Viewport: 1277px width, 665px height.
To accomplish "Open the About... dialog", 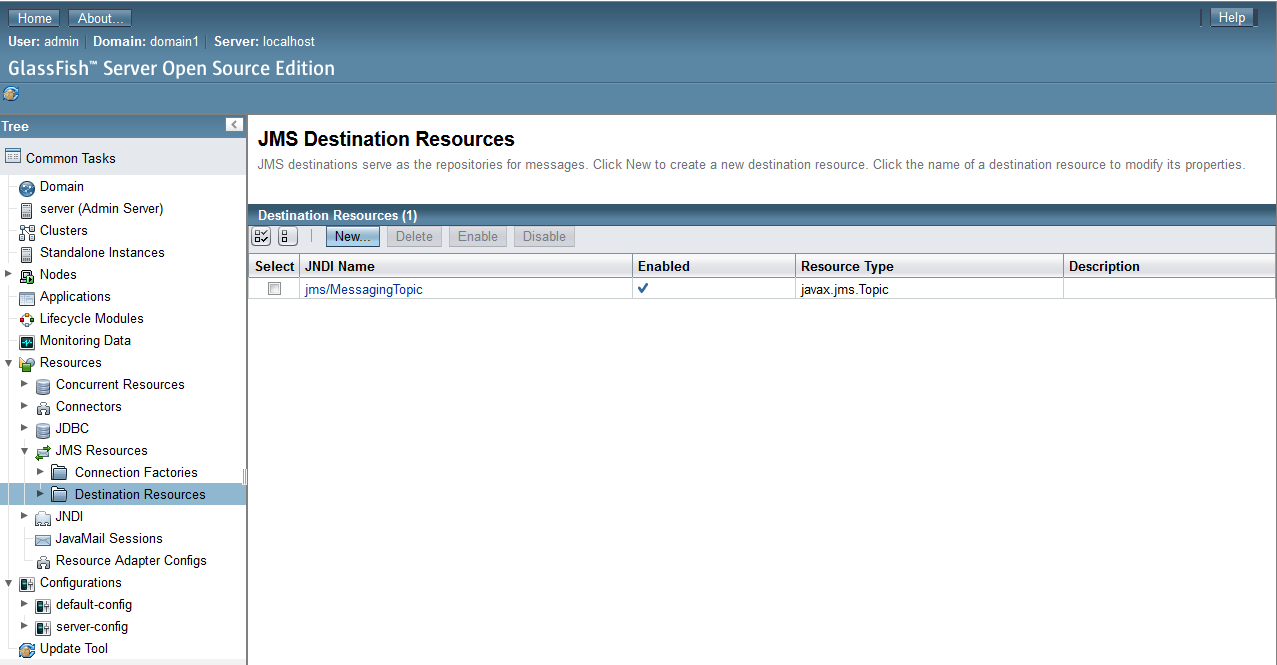I will coord(101,18).
